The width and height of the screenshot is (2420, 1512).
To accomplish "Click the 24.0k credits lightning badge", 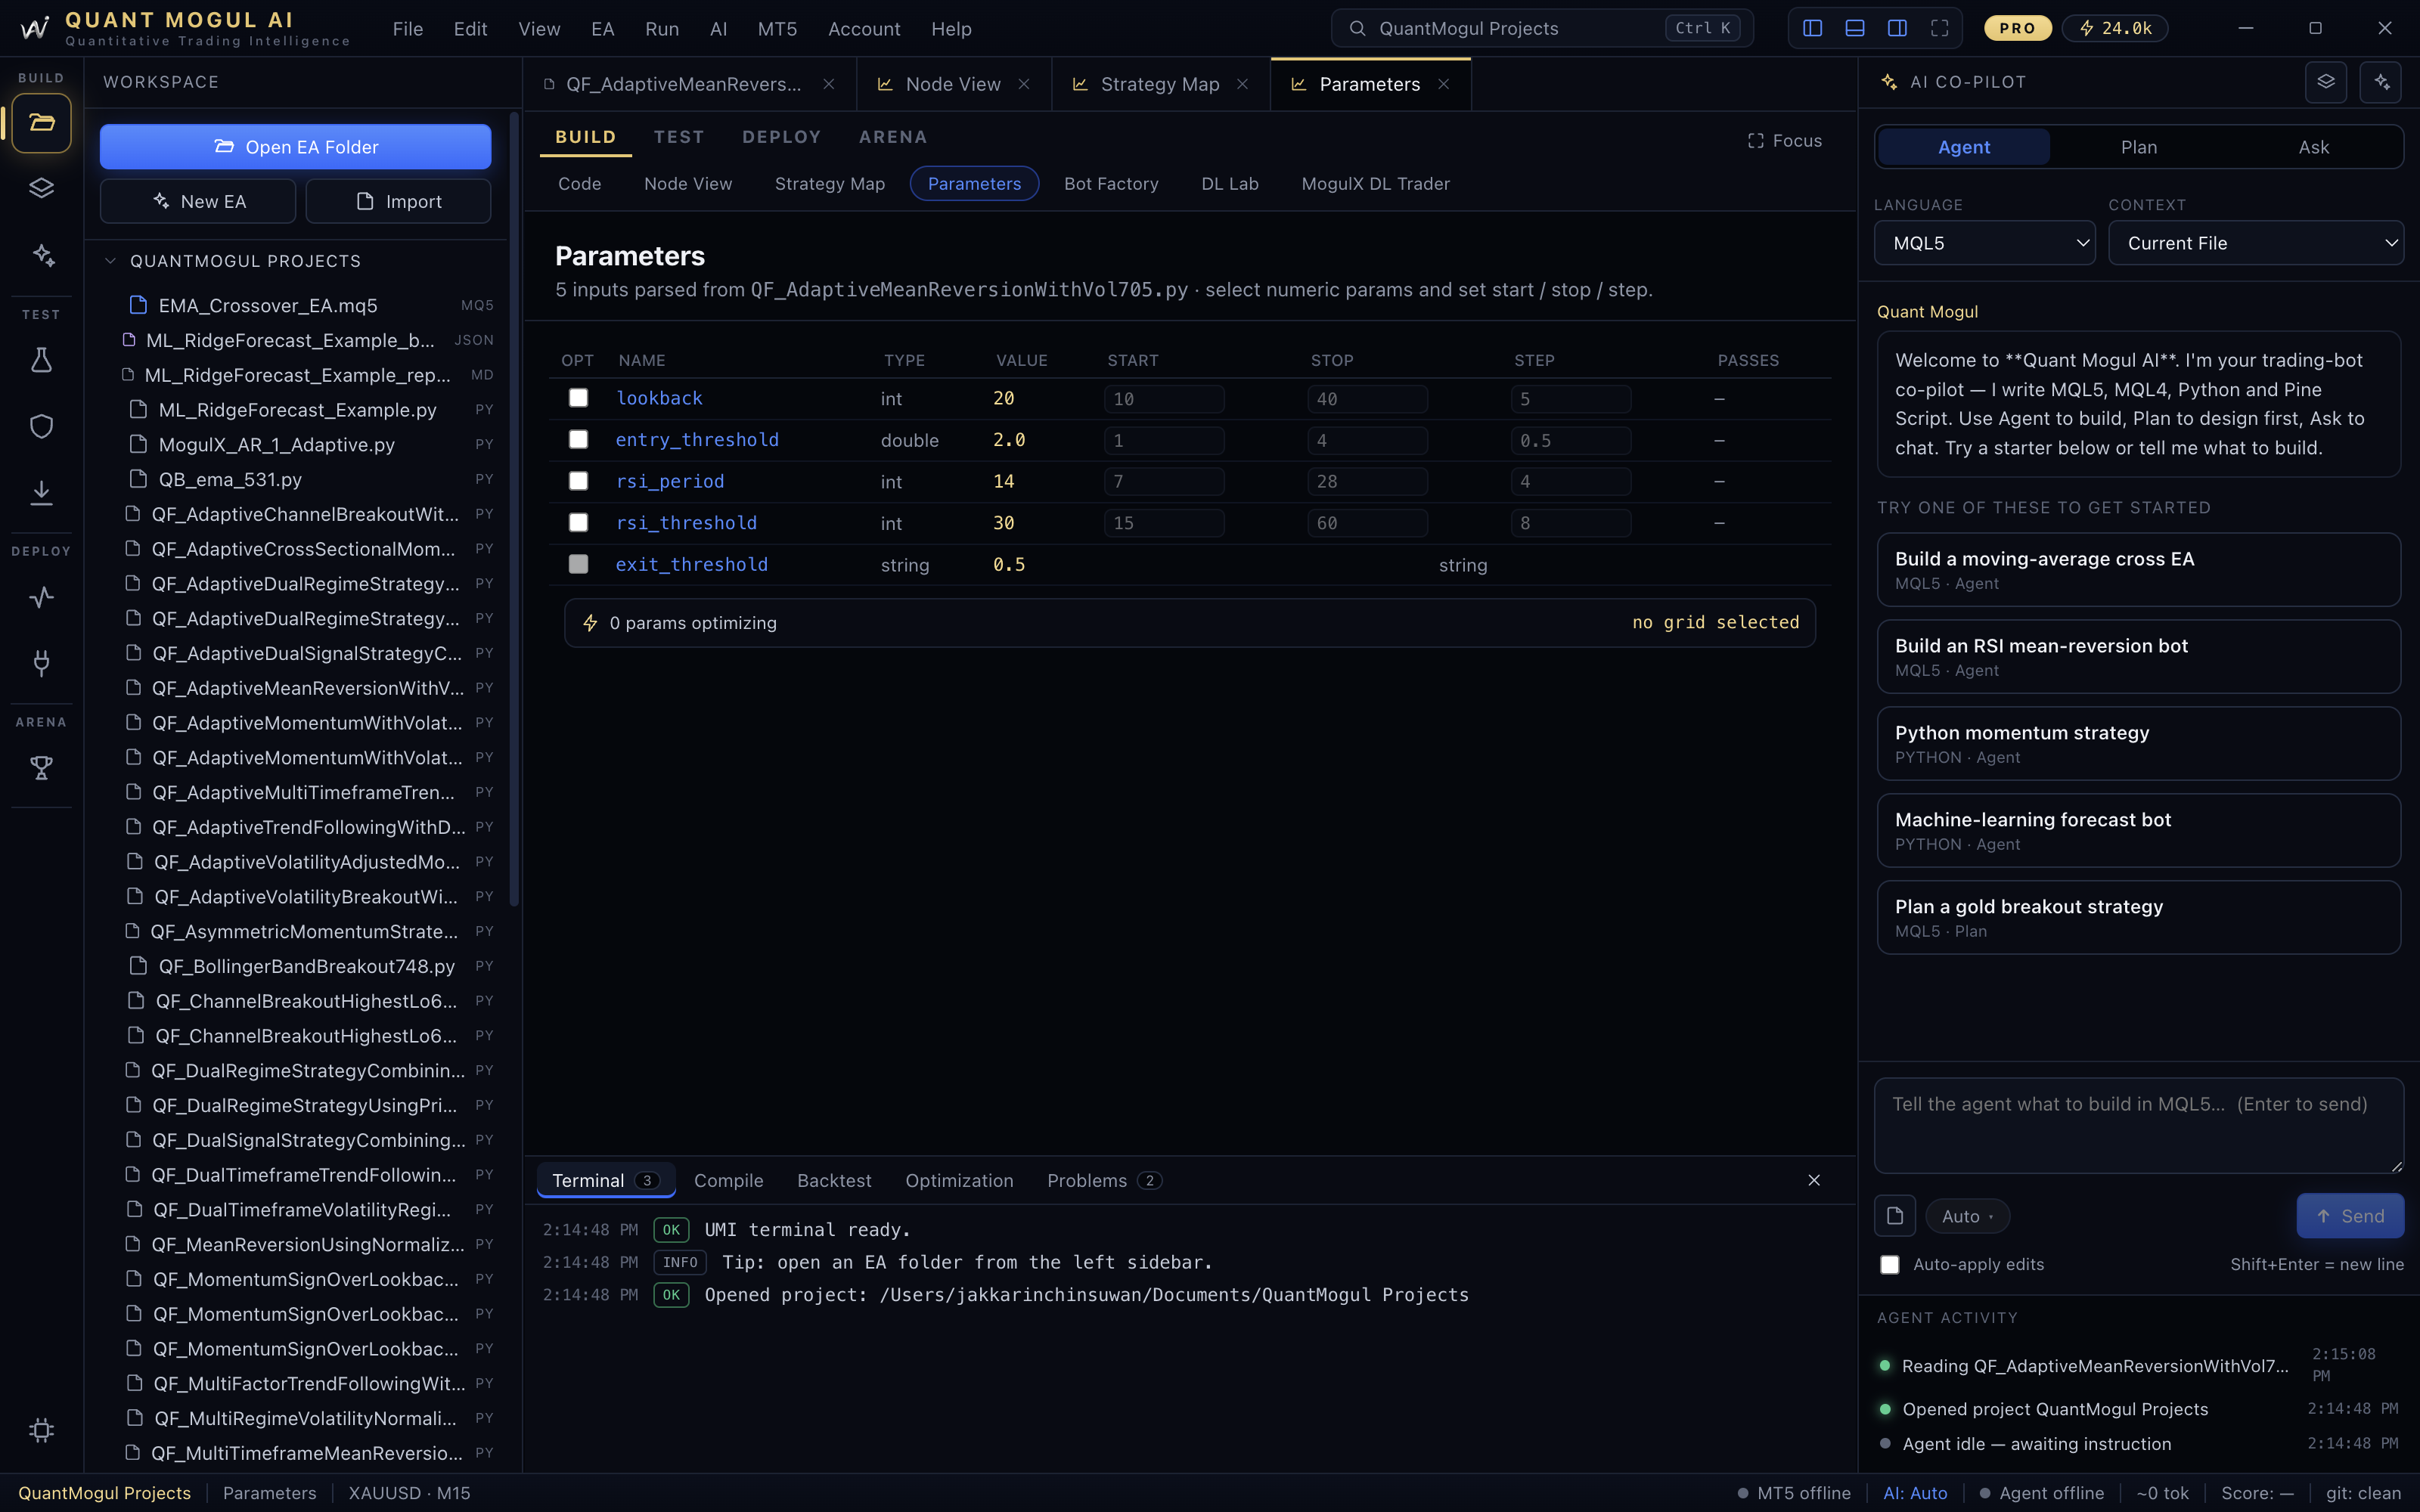I will tap(2115, 28).
